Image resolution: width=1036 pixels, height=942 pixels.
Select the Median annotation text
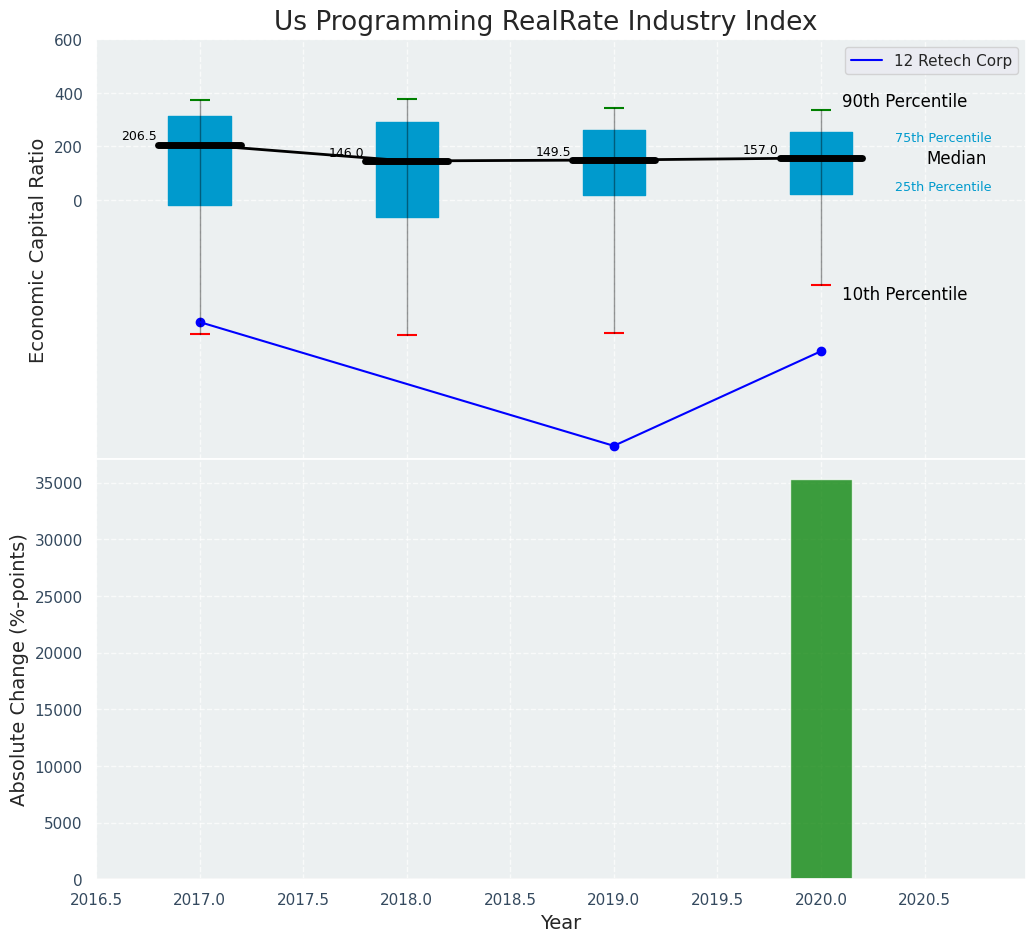coord(956,159)
